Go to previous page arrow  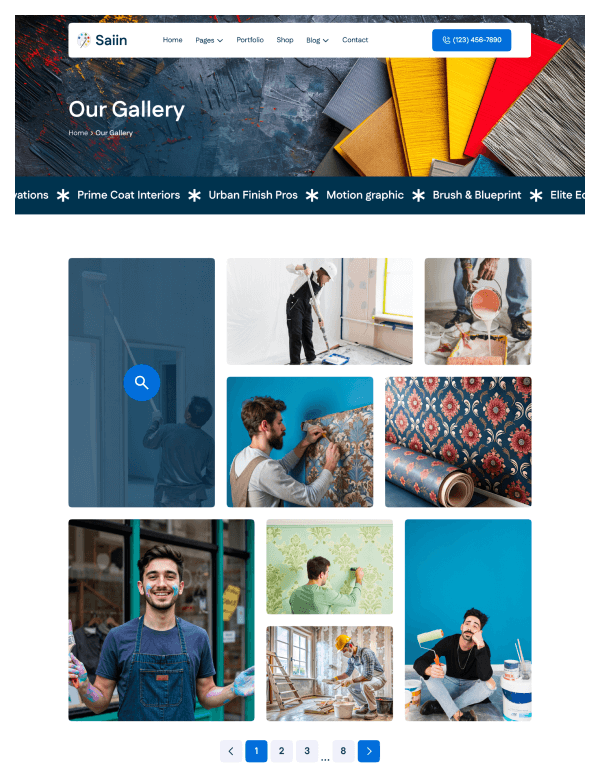[231, 751]
